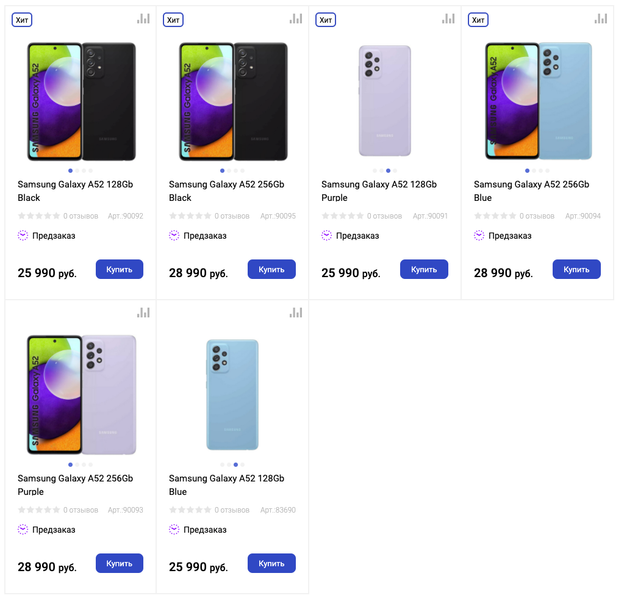Click preorder clock icon for 128Gb Black
The height and width of the screenshot is (600, 624).
23,236
